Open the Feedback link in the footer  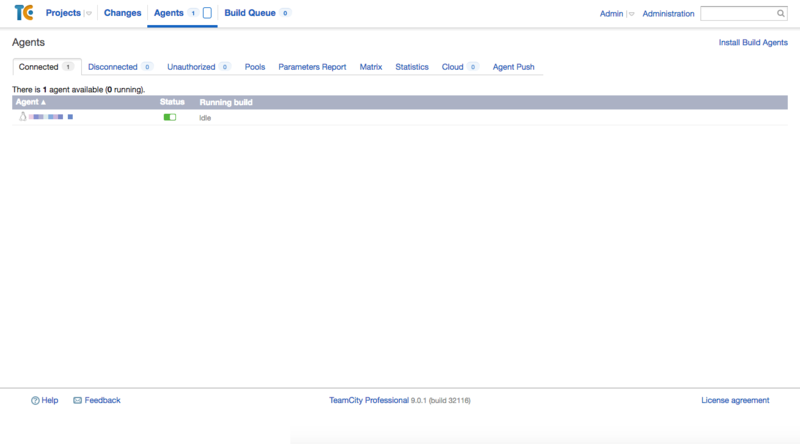102,401
